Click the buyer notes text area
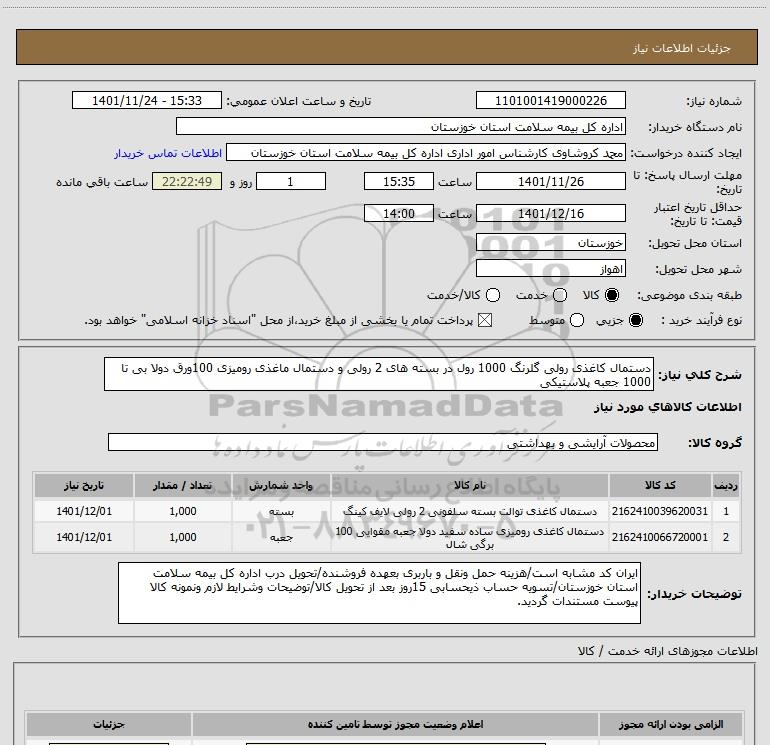The image size is (770, 745). [x=379, y=593]
